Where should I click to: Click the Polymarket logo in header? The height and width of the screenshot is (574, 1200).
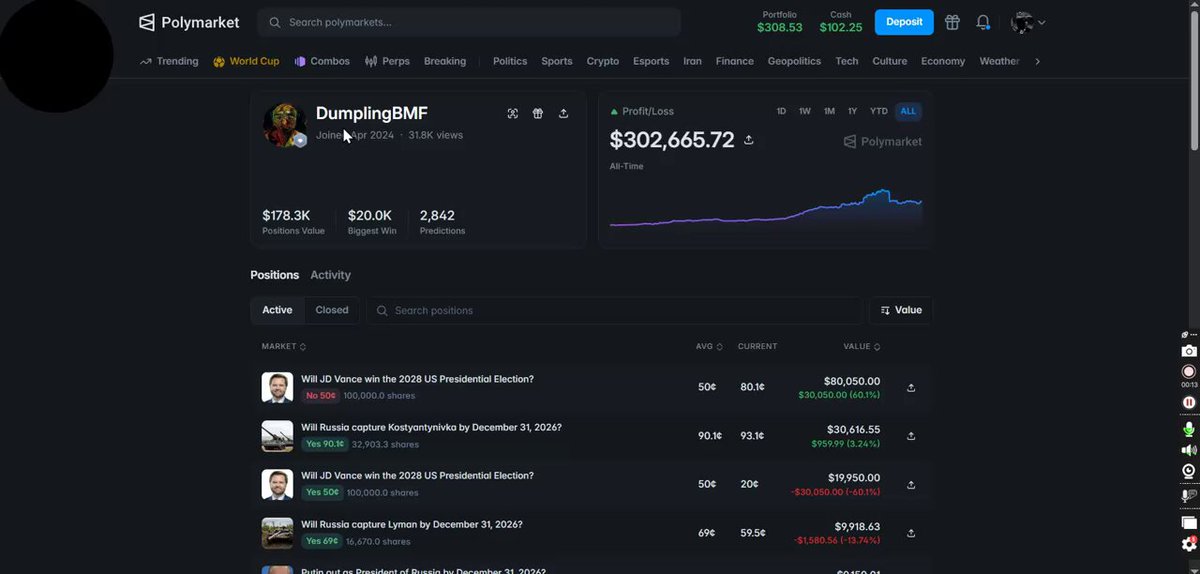[x=189, y=22]
